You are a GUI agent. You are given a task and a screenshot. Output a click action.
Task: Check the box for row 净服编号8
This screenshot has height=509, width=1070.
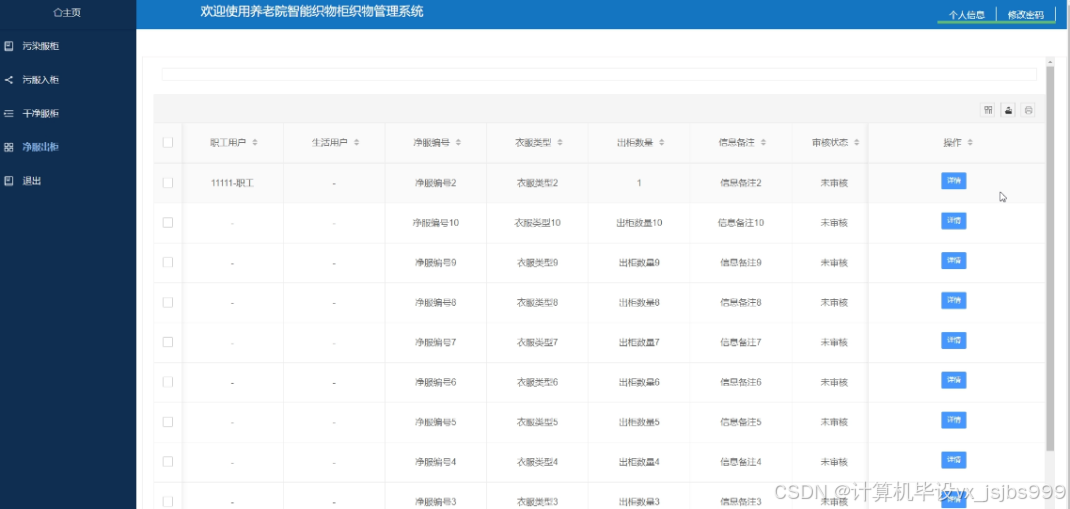coord(168,302)
